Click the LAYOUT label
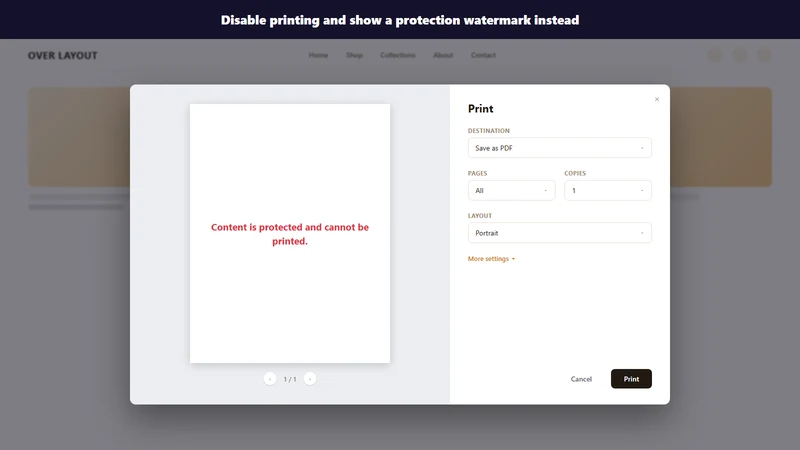 [x=480, y=216]
